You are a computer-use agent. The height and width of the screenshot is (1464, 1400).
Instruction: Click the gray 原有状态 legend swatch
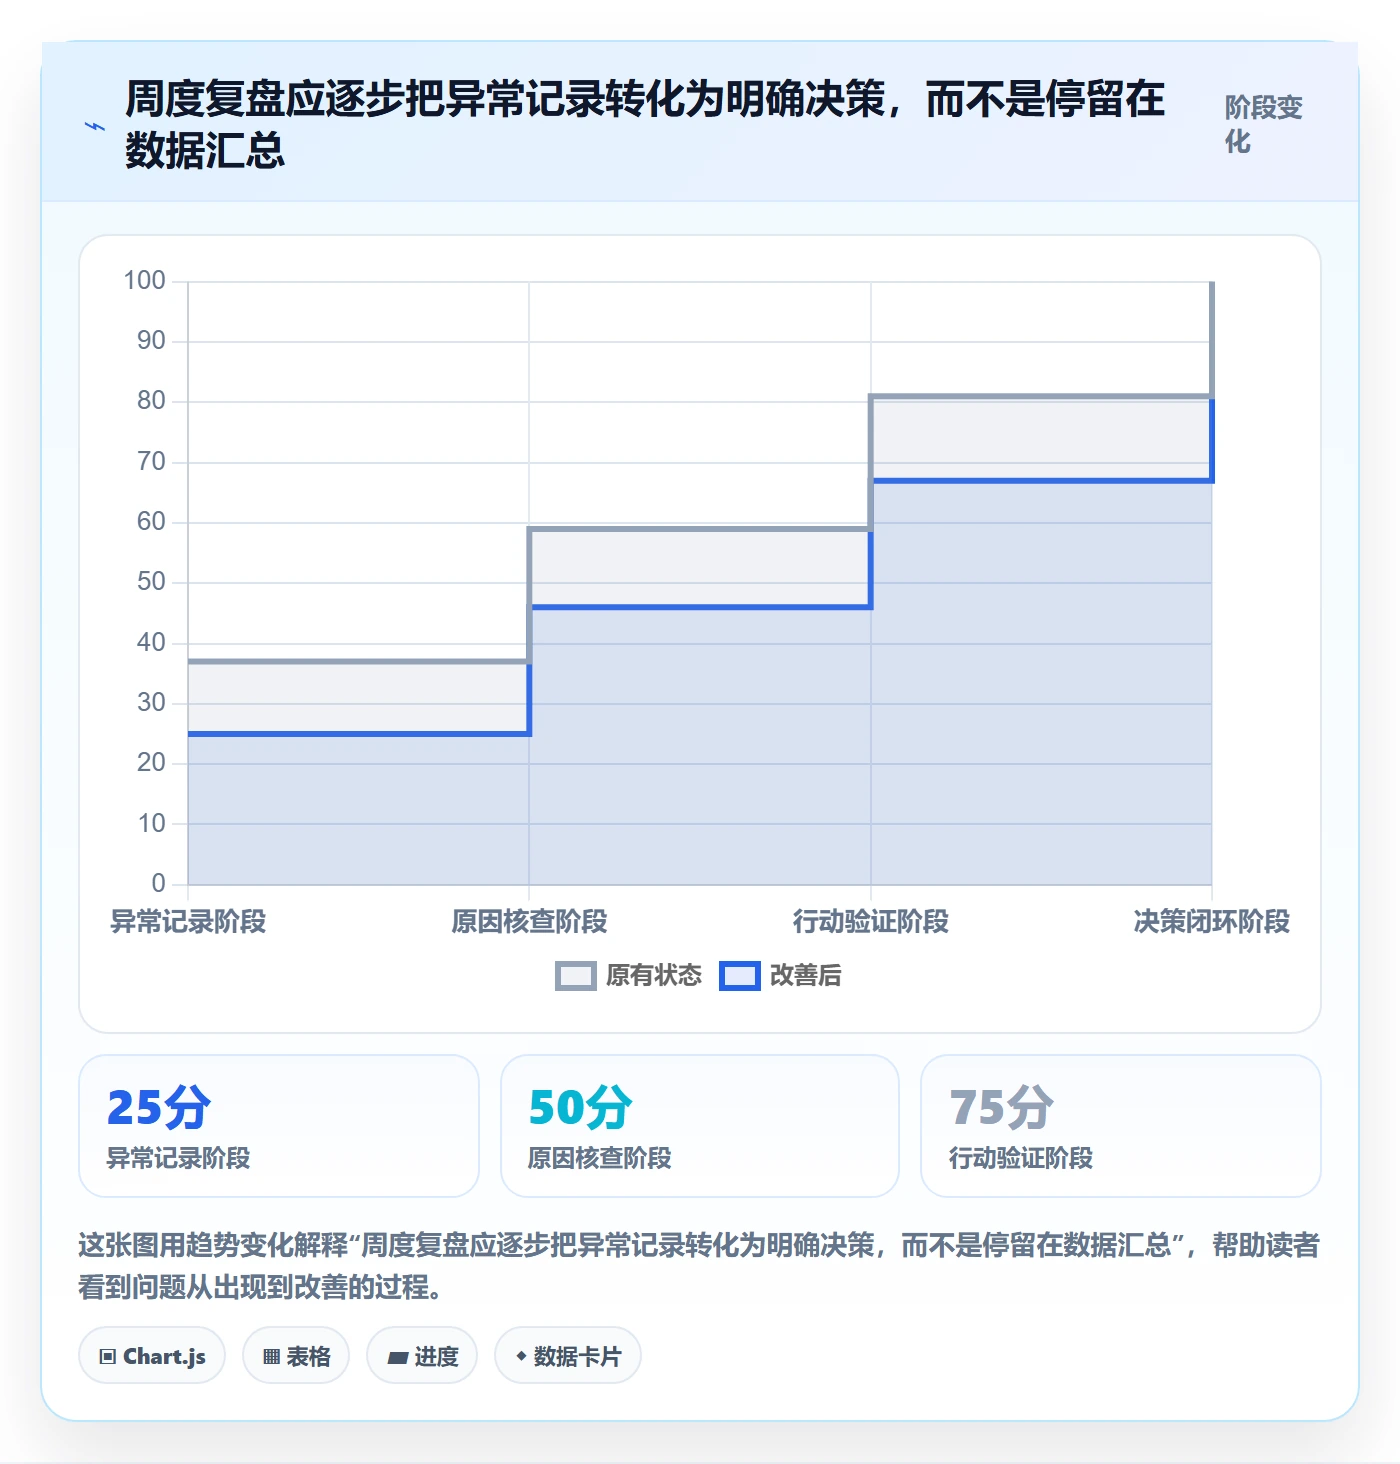[575, 976]
